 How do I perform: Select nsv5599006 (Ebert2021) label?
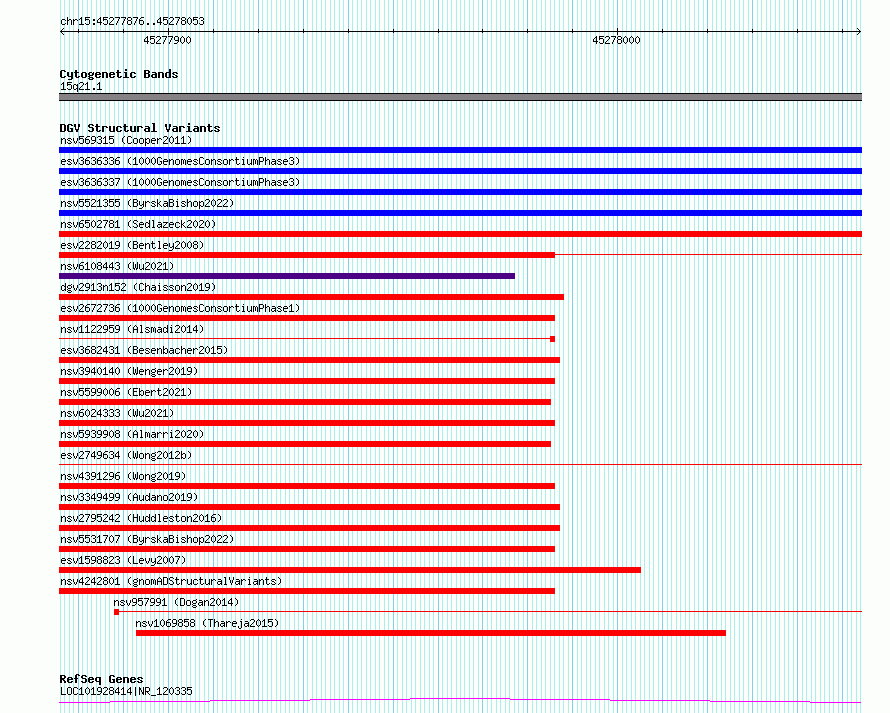(126, 392)
